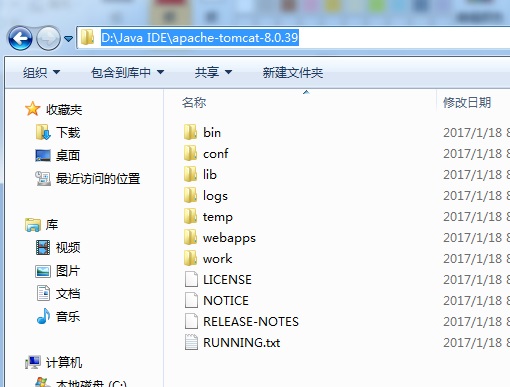The width and height of the screenshot is (510, 387).
Task: Click the NOTICE file icon
Action: [191, 300]
